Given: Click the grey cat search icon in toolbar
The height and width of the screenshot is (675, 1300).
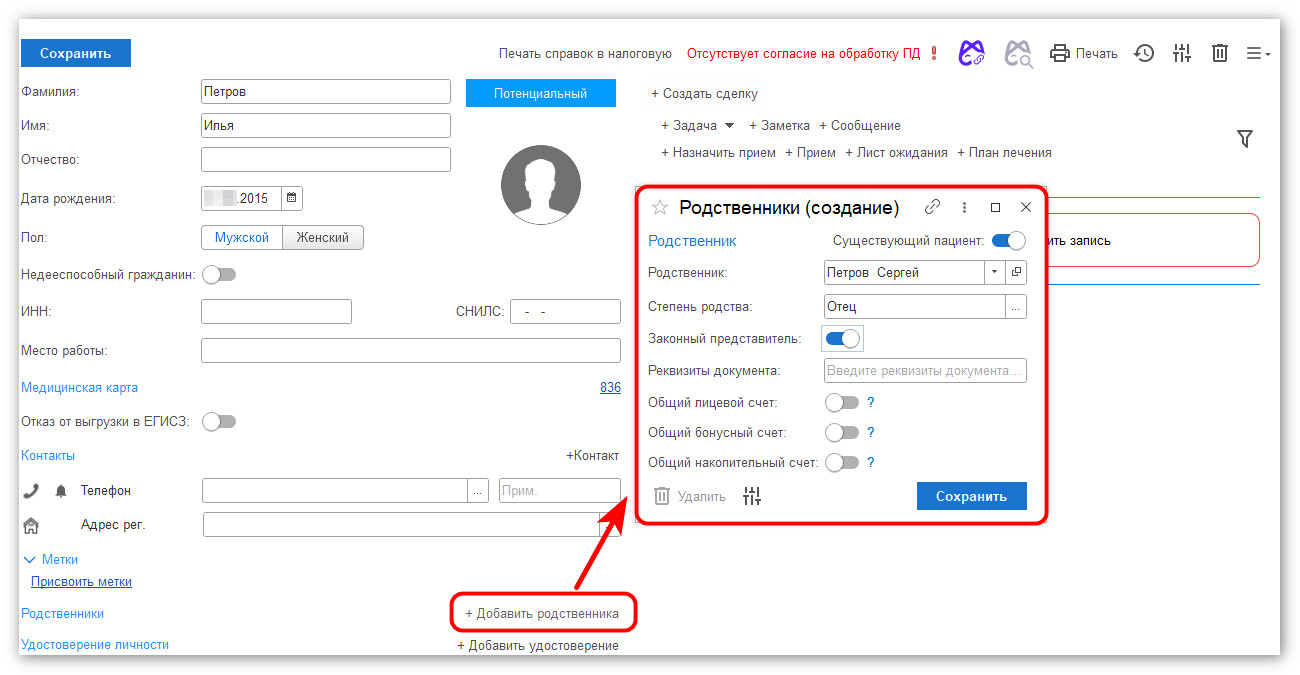Looking at the screenshot, I should [1019, 53].
